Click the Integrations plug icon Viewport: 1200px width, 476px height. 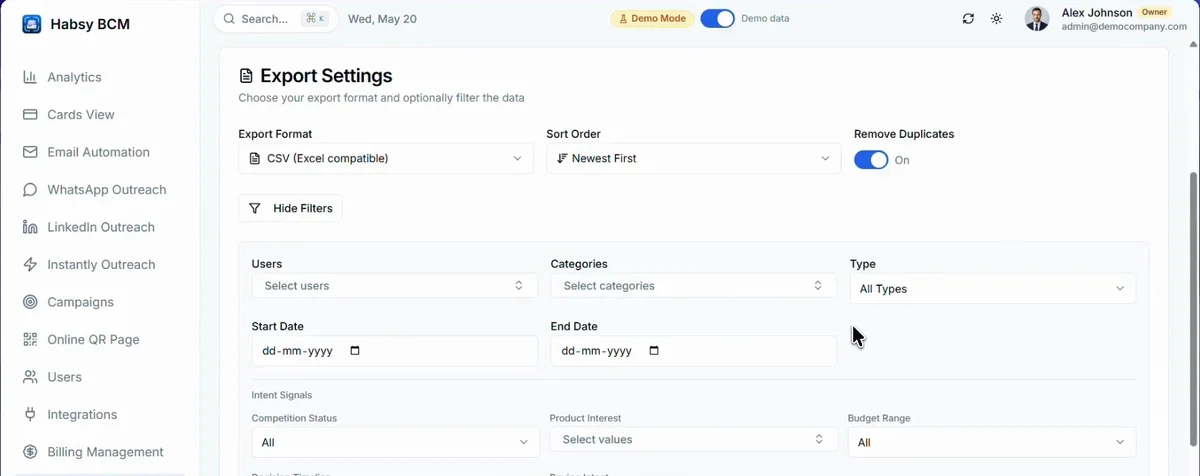pyautogui.click(x=30, y=415)
